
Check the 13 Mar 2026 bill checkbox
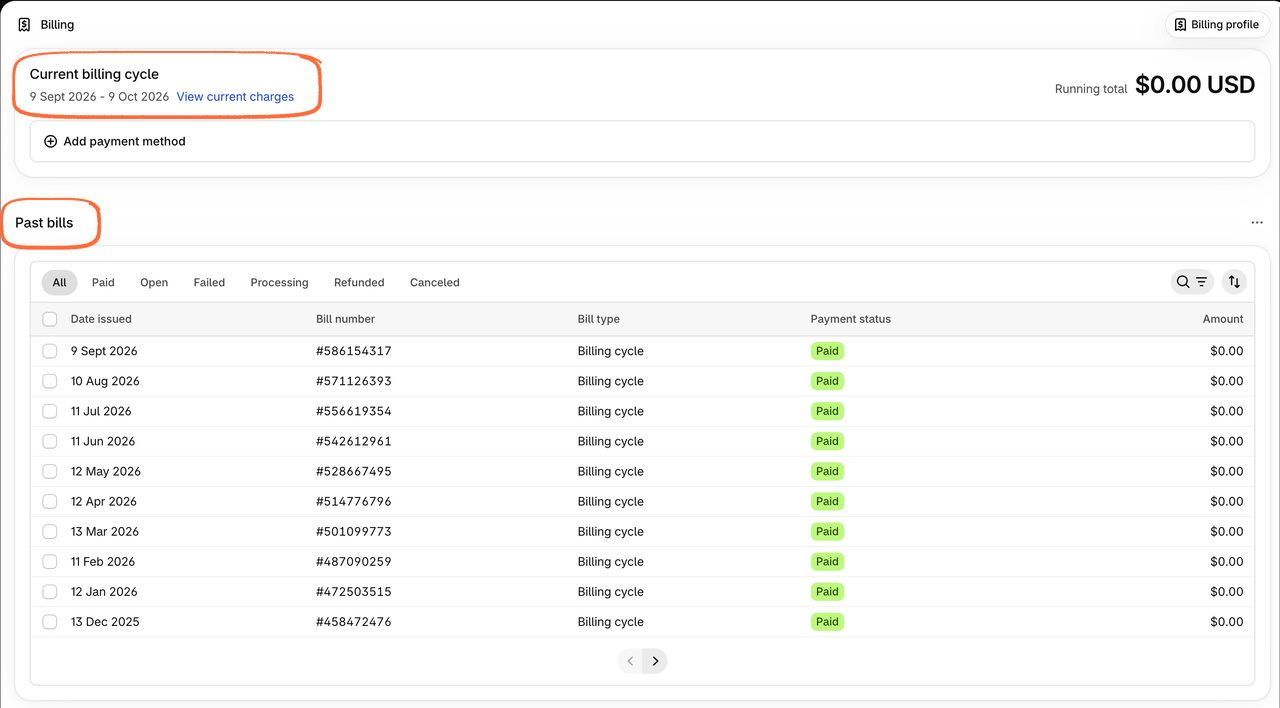50,531
